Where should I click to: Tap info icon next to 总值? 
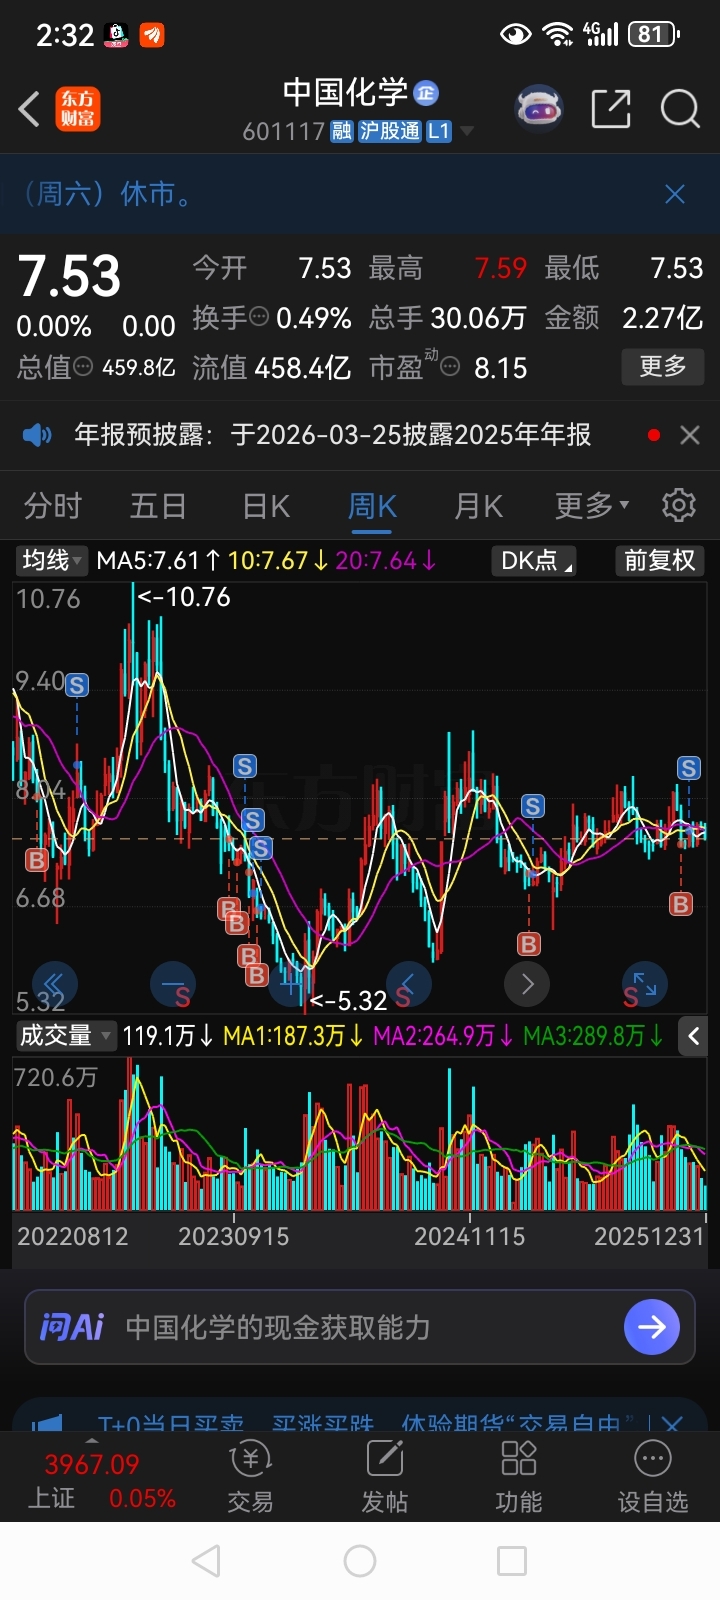84,367
